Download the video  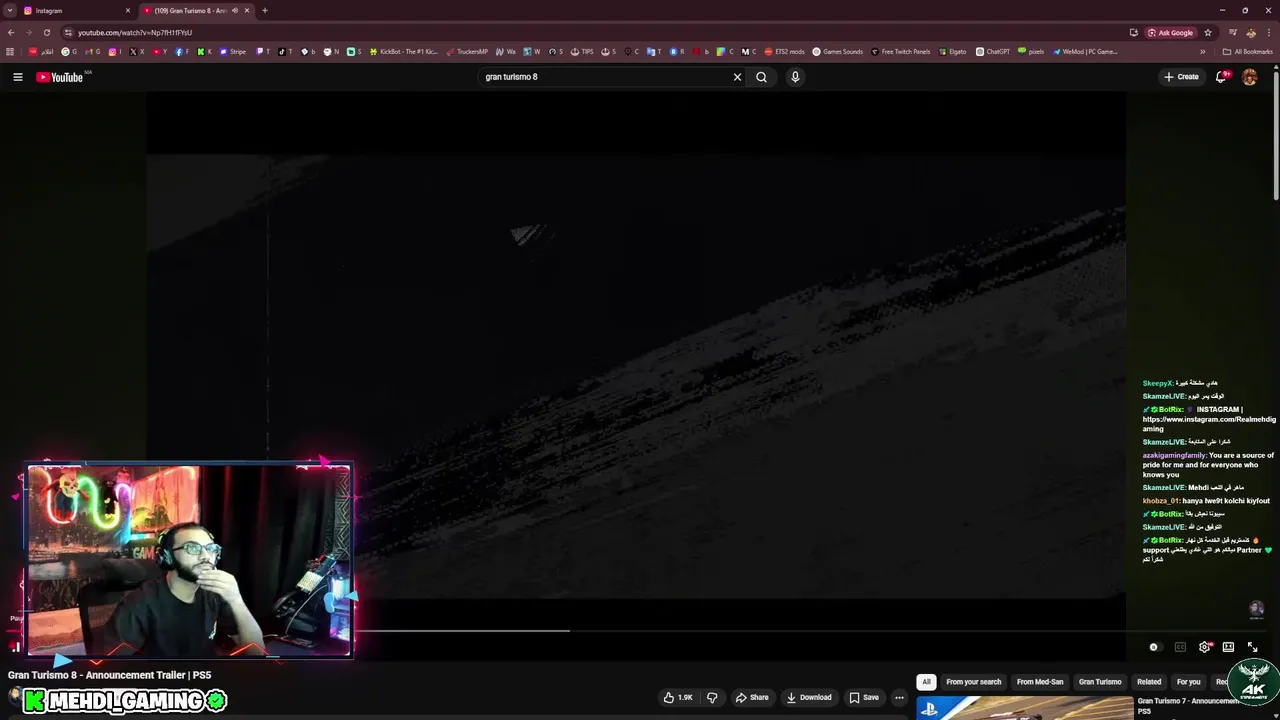[x=809, y=697]
